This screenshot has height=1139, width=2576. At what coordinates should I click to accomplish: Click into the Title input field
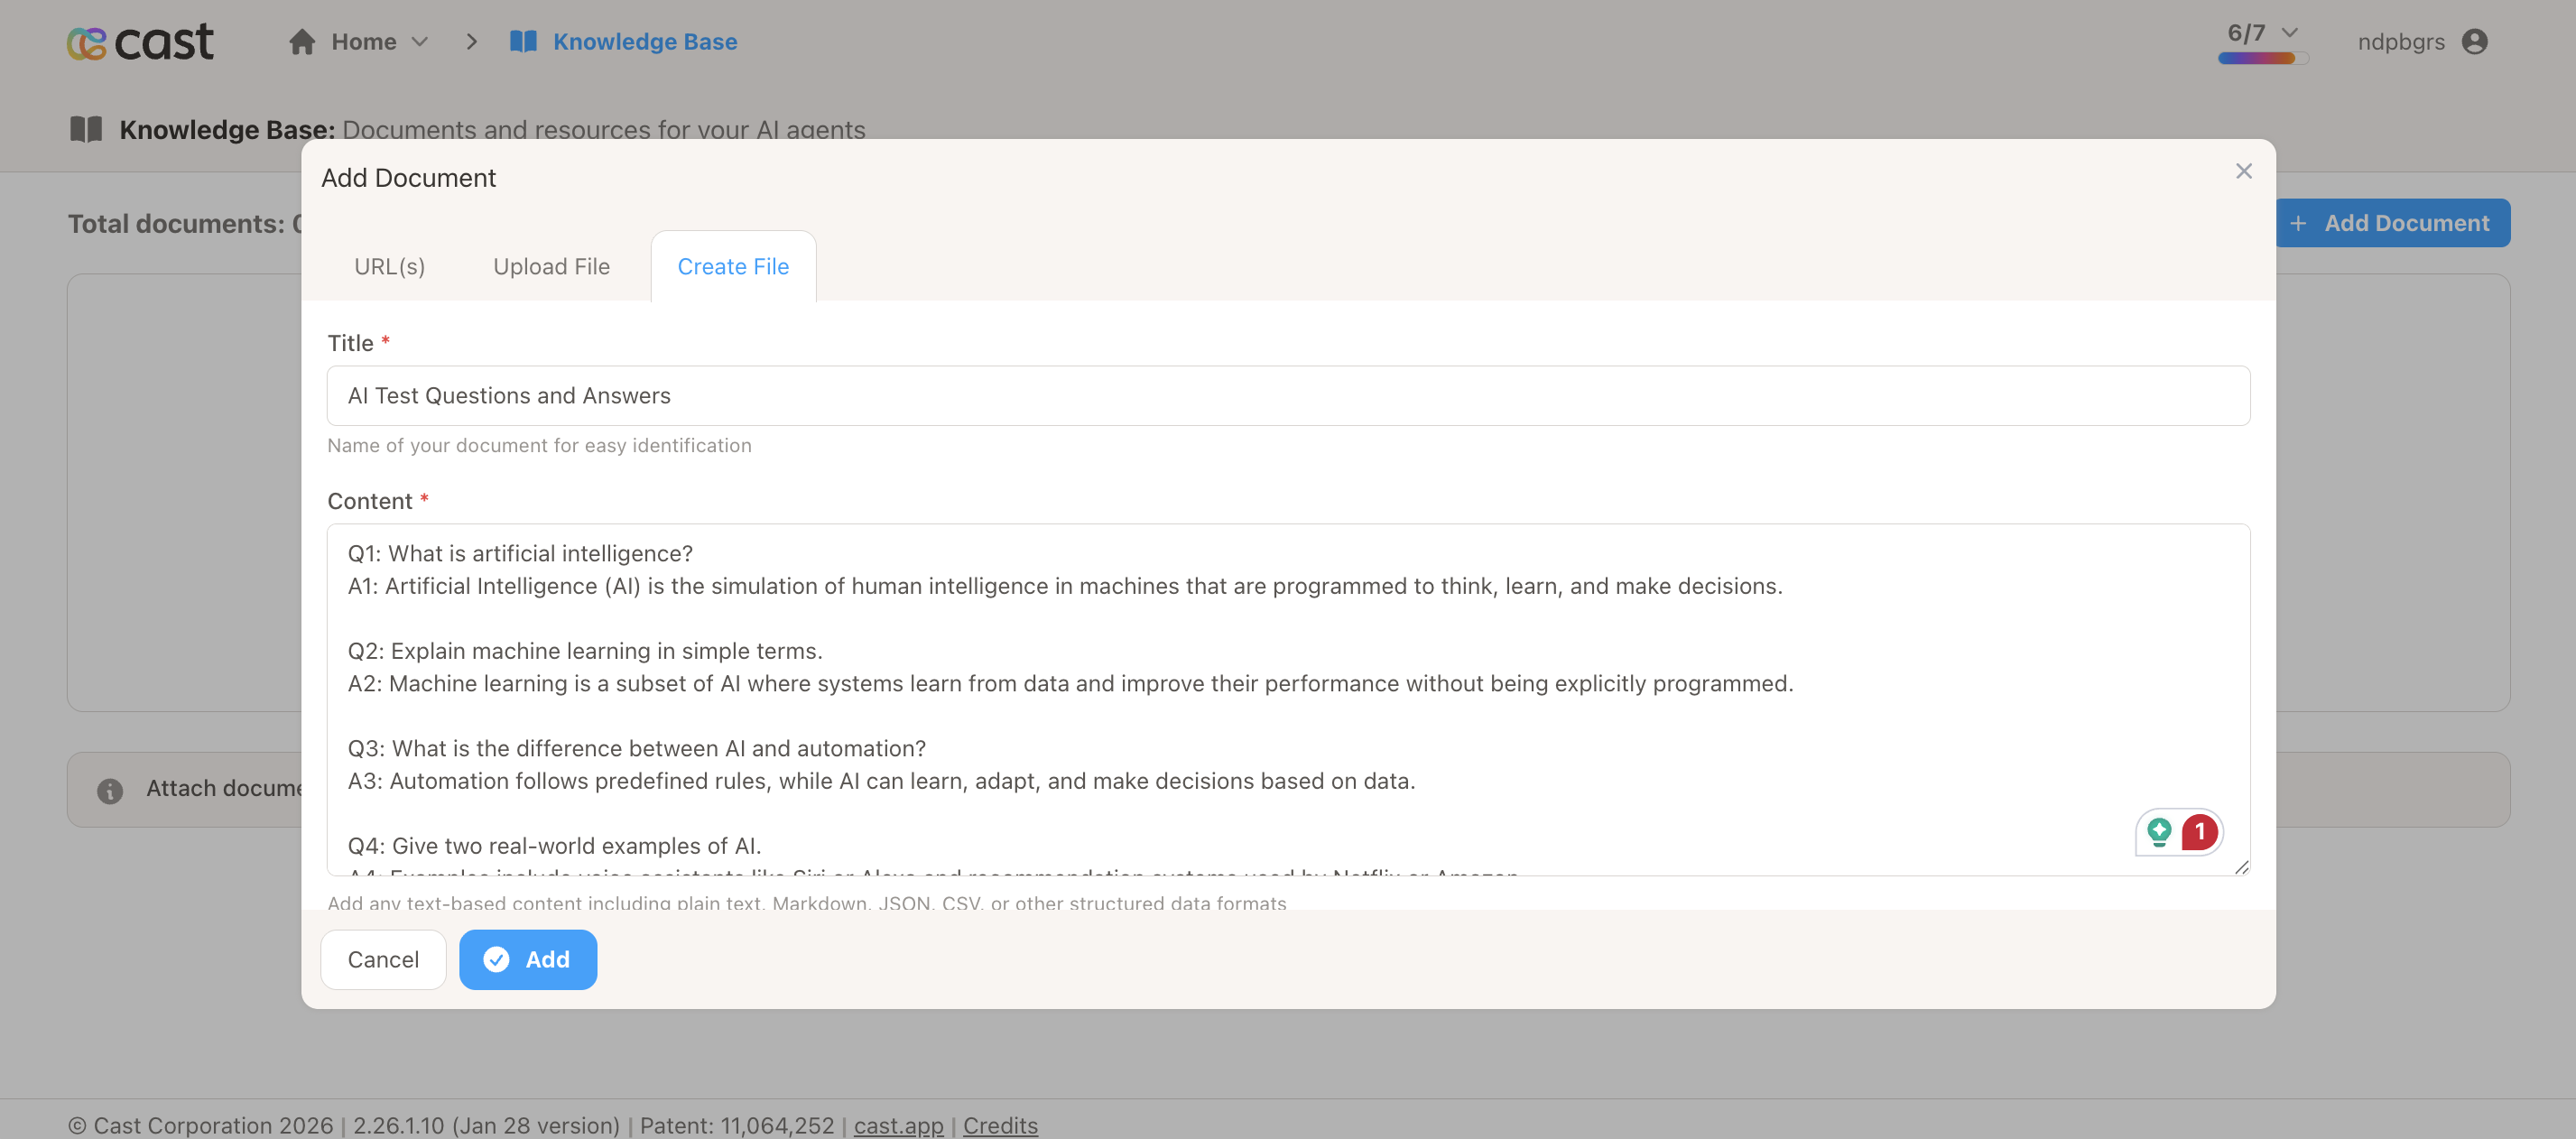[1288, 396]
